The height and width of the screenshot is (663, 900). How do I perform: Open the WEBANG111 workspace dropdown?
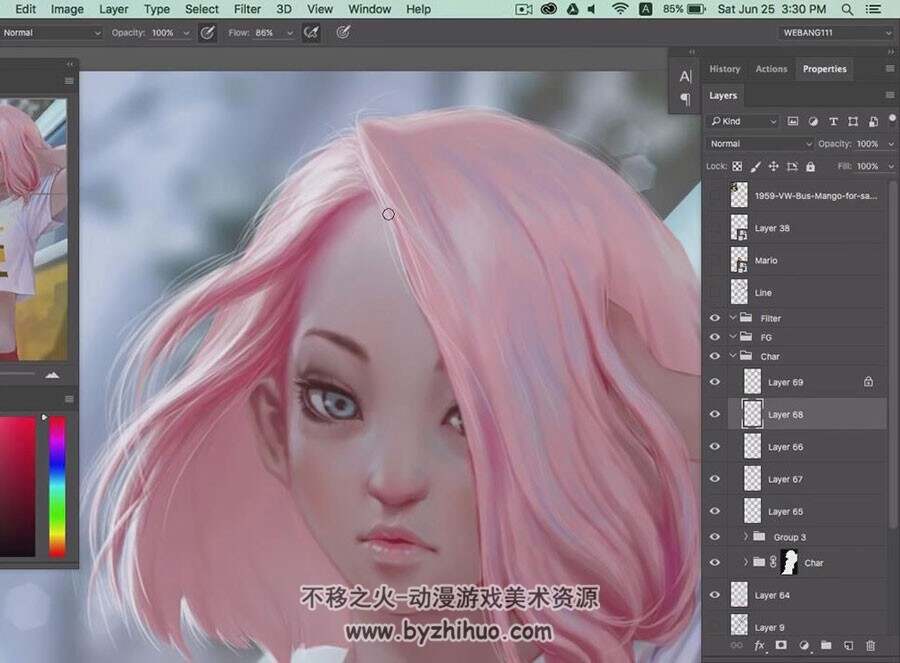(x=836, y=33)
